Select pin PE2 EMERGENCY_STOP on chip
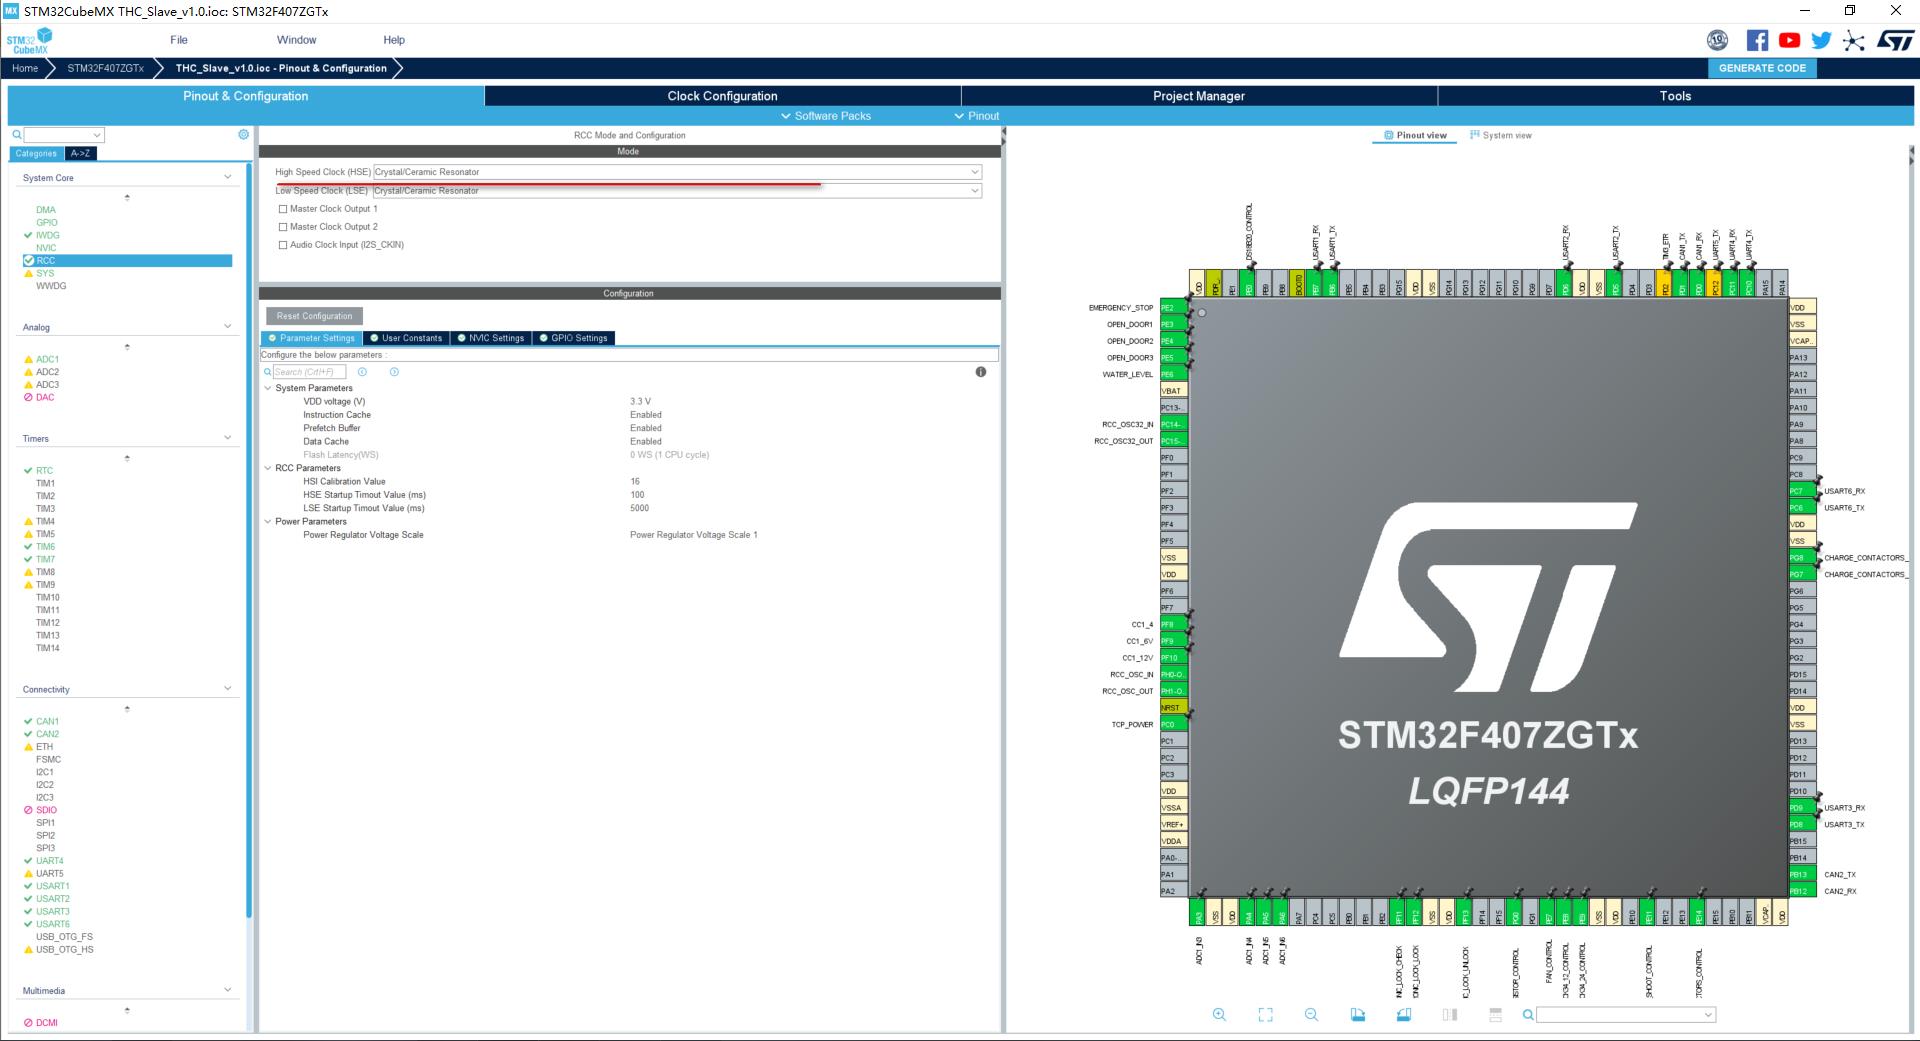 pyautogui.click(x=1173, y=308)
